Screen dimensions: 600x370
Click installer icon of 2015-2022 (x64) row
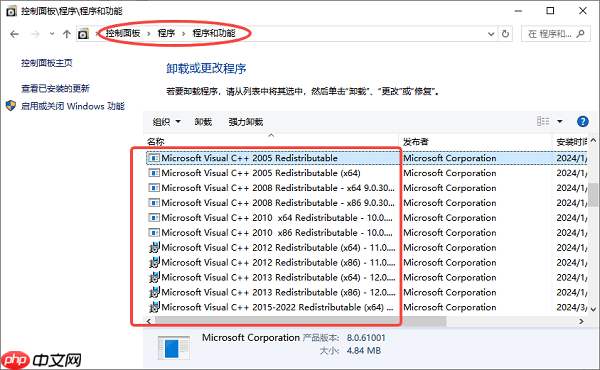pyautogui.click(x=154, y=307)
